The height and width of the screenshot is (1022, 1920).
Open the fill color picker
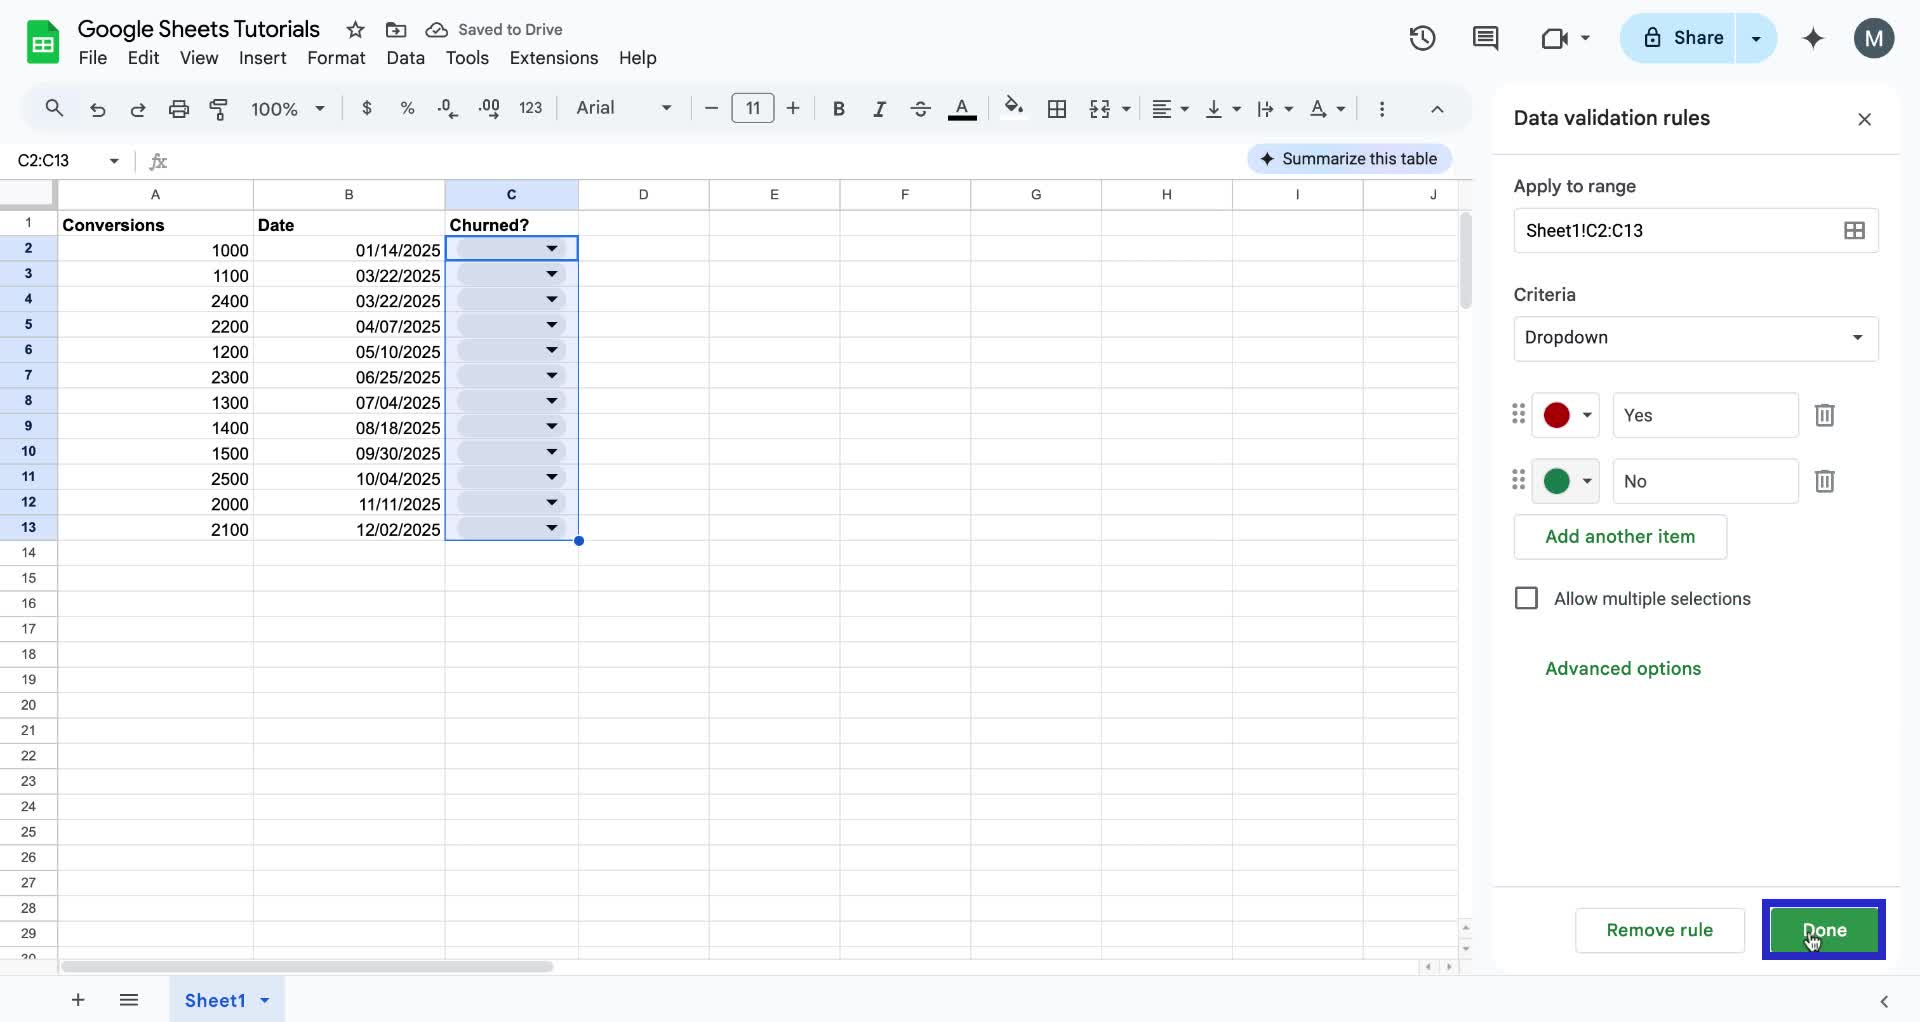(x=1014, y=109)
